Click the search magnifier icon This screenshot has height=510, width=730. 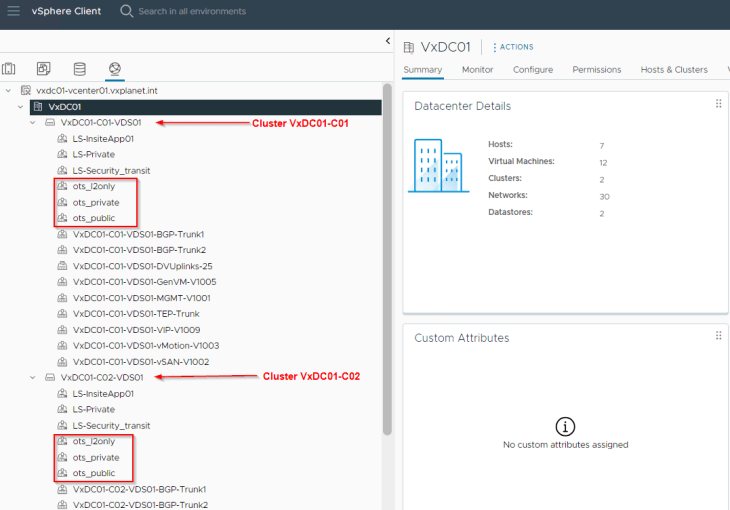[127, 11]
